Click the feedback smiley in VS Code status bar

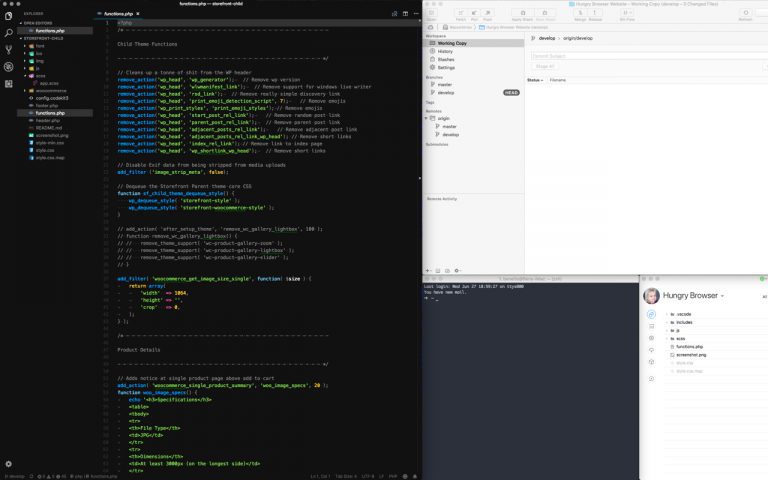click(x=405, y=476)
